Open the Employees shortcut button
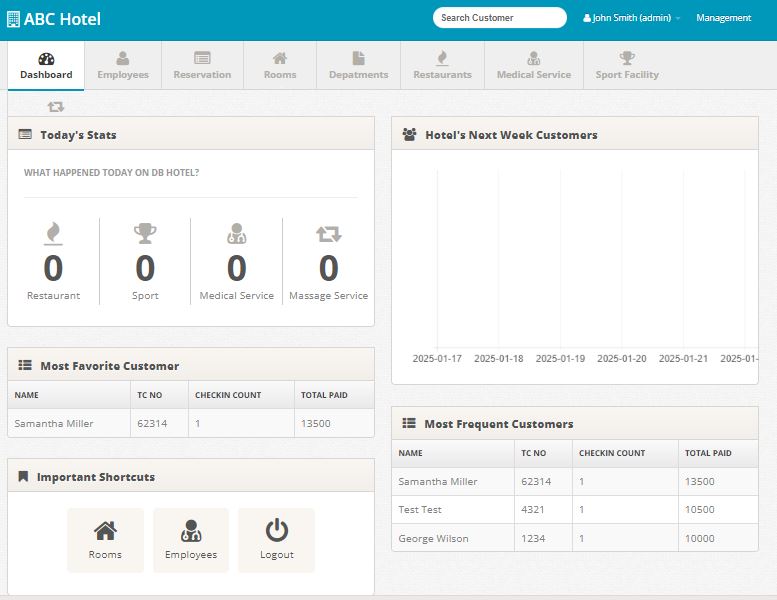This screenshot has width=777, height=600. [x=191, y=540]
